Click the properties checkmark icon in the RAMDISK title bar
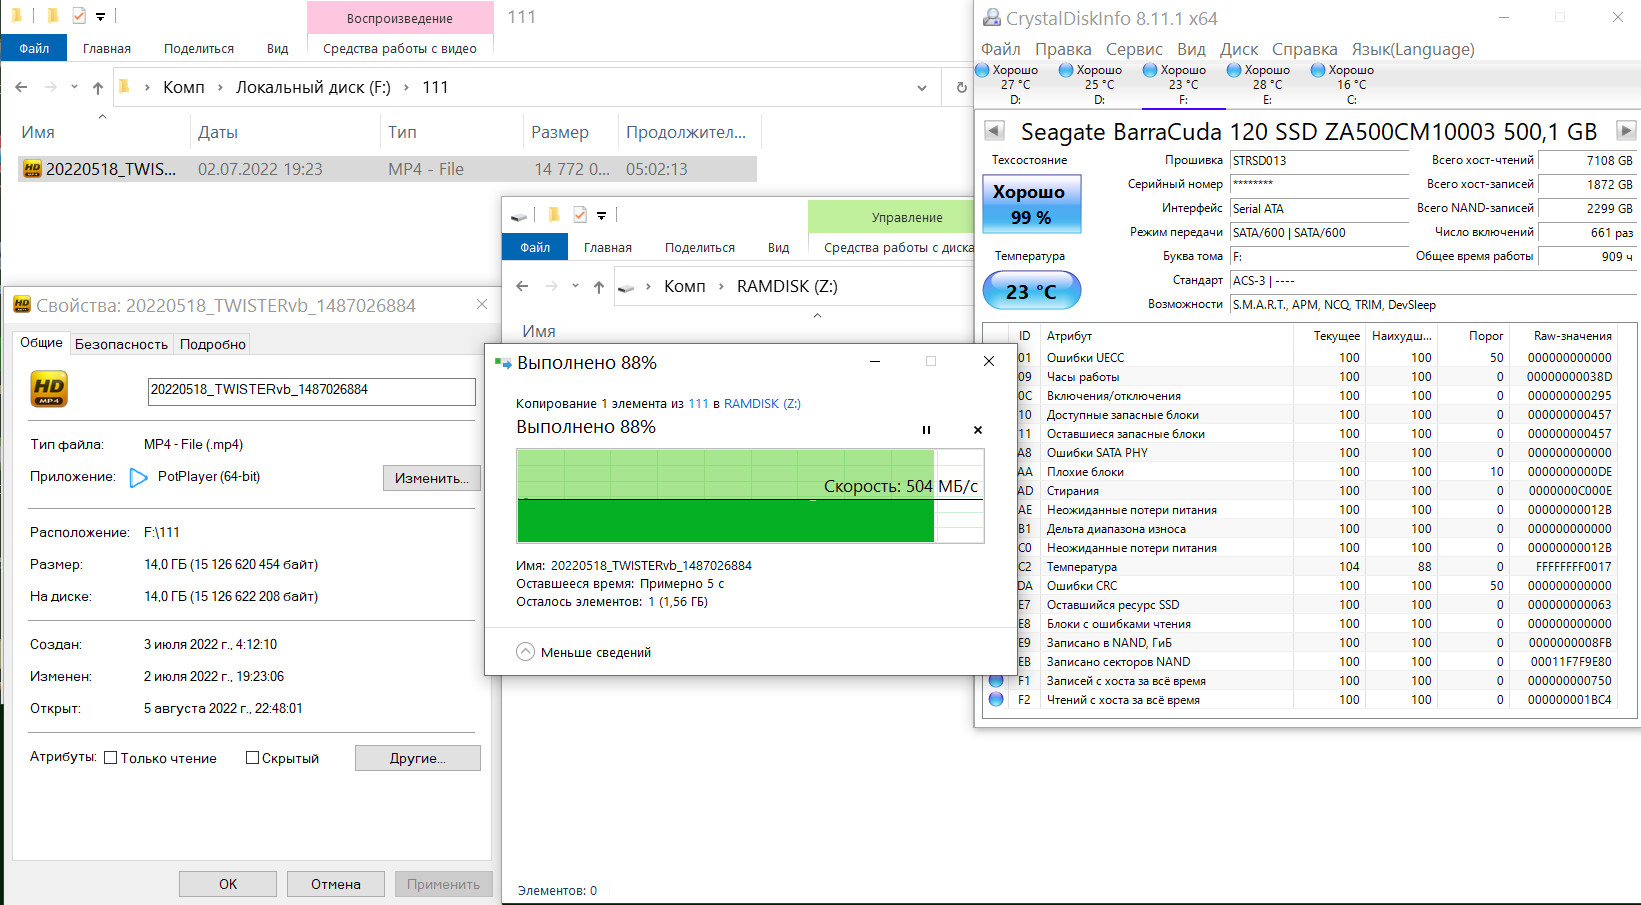Image resolution: width=1641 pixels, height=905 pixels. [580, 215]
